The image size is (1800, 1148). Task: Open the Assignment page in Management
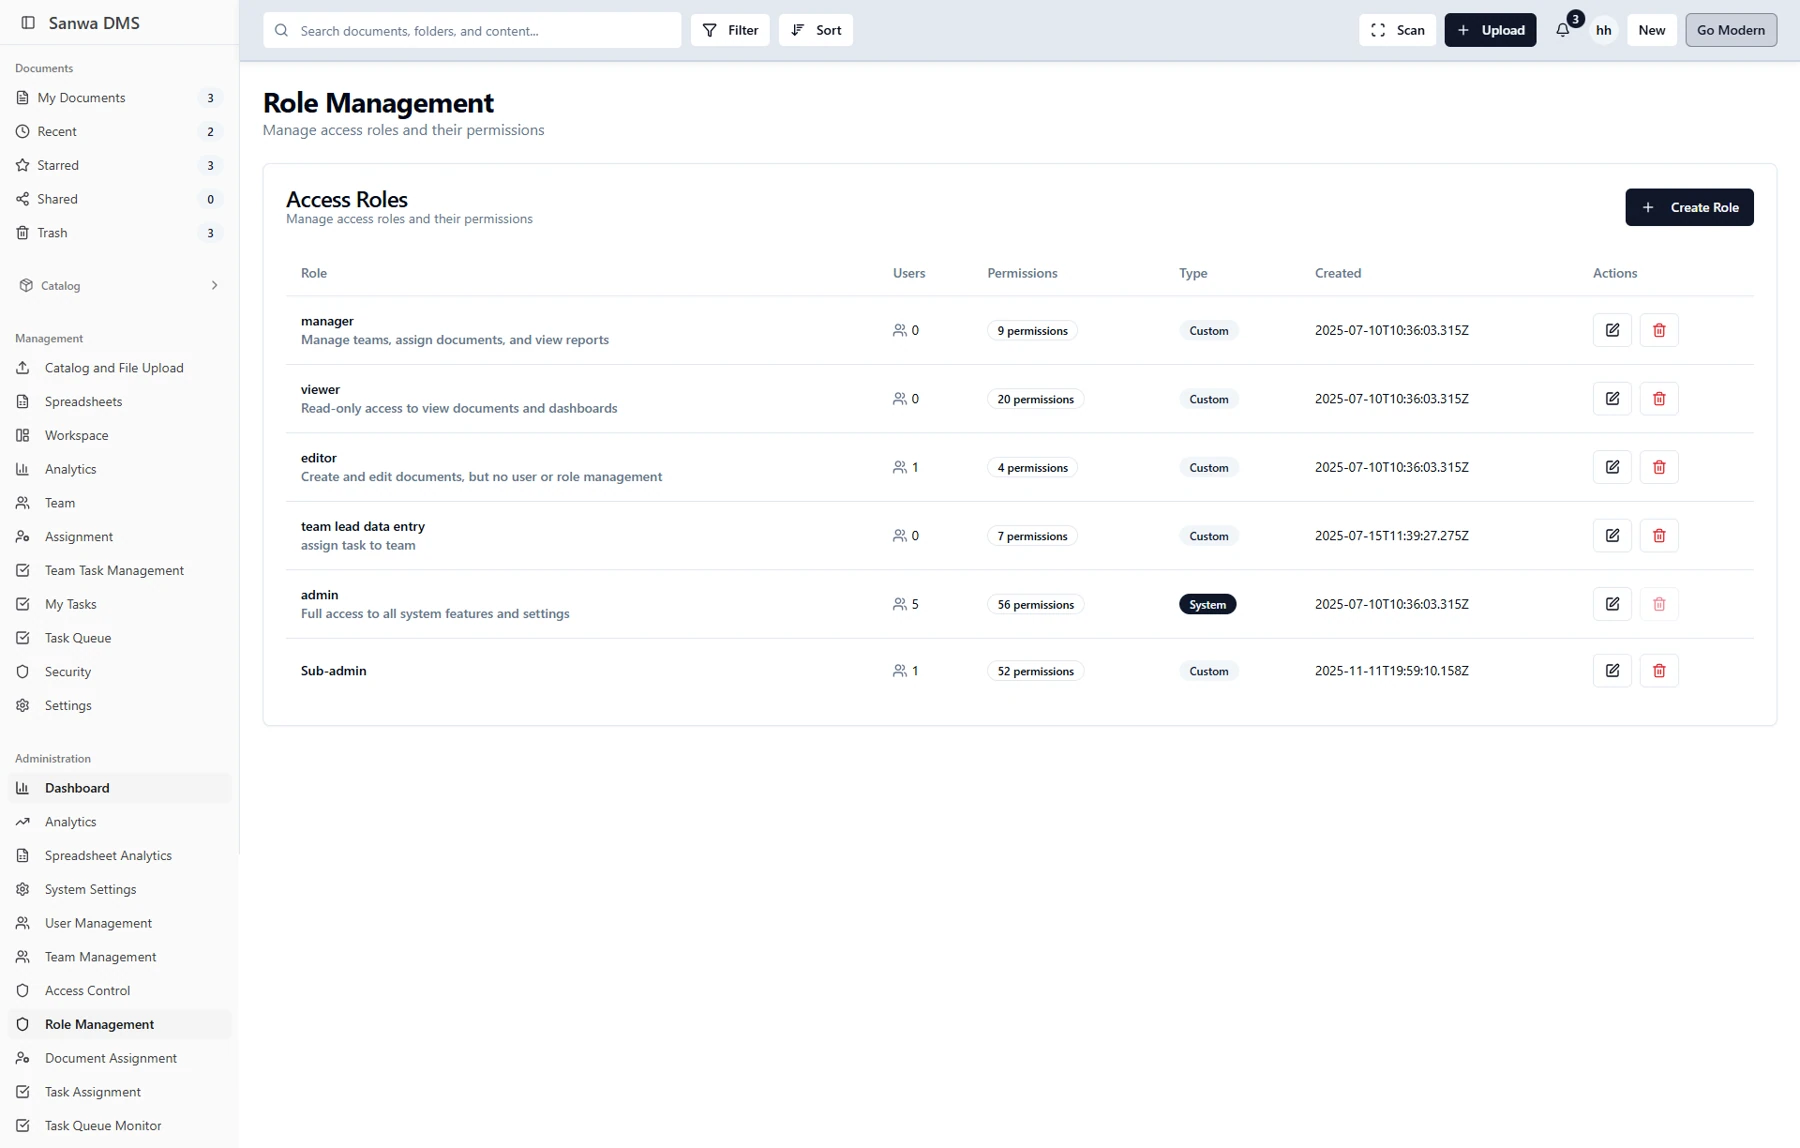pyautogui.click(x=119, y=537)
